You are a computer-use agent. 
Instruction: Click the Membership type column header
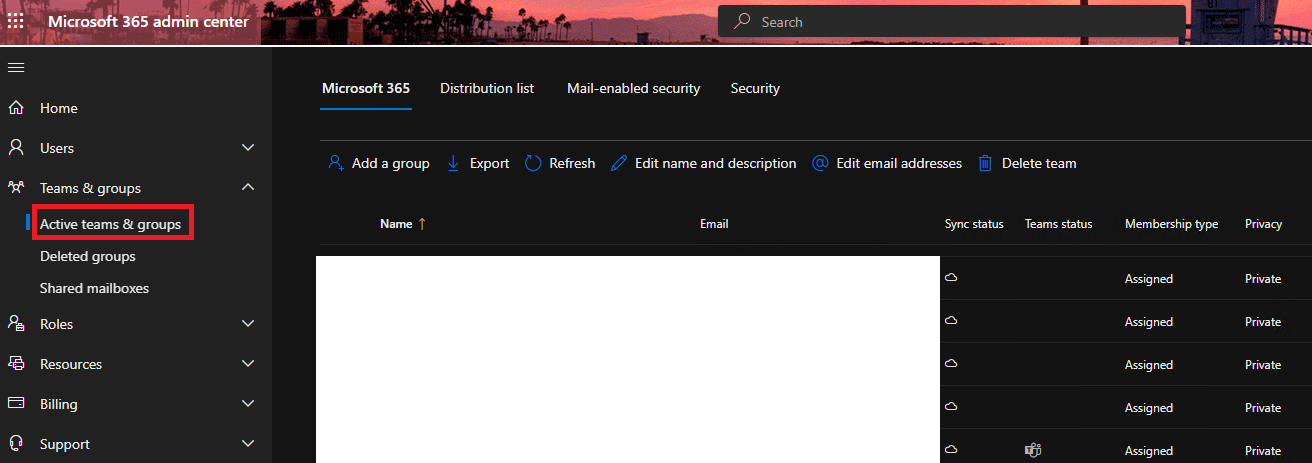tap(1171, 224)
